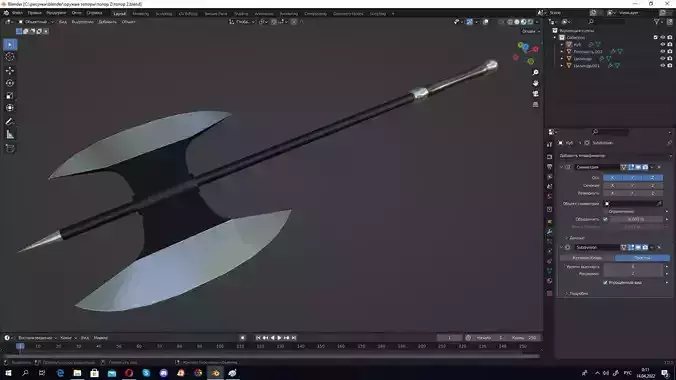Jump to timeline end control
This screenshot has height=380, width=676.
294,338
